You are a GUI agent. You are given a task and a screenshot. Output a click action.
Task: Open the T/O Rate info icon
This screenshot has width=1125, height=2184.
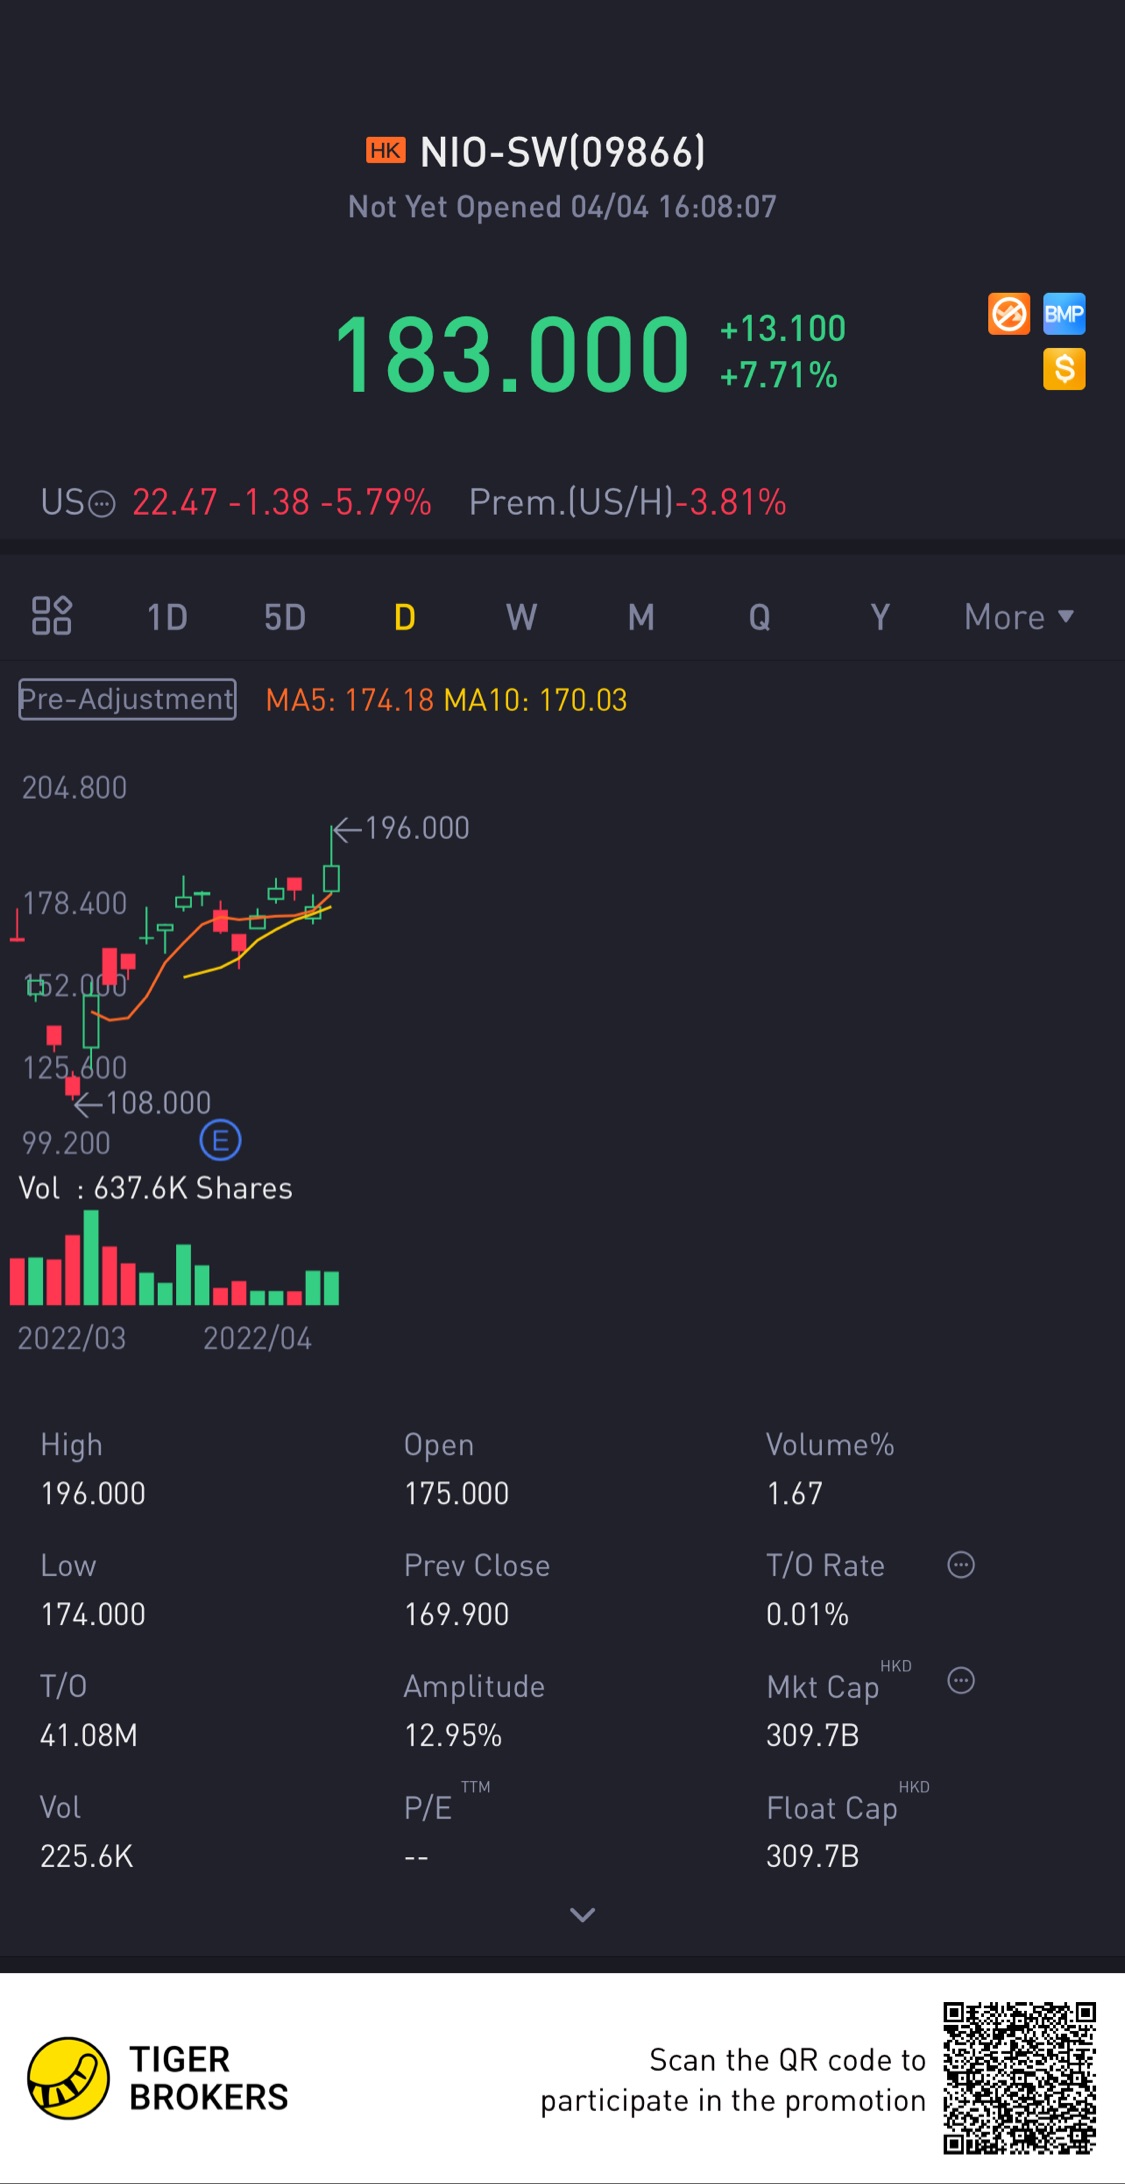tap(960, 1565)
